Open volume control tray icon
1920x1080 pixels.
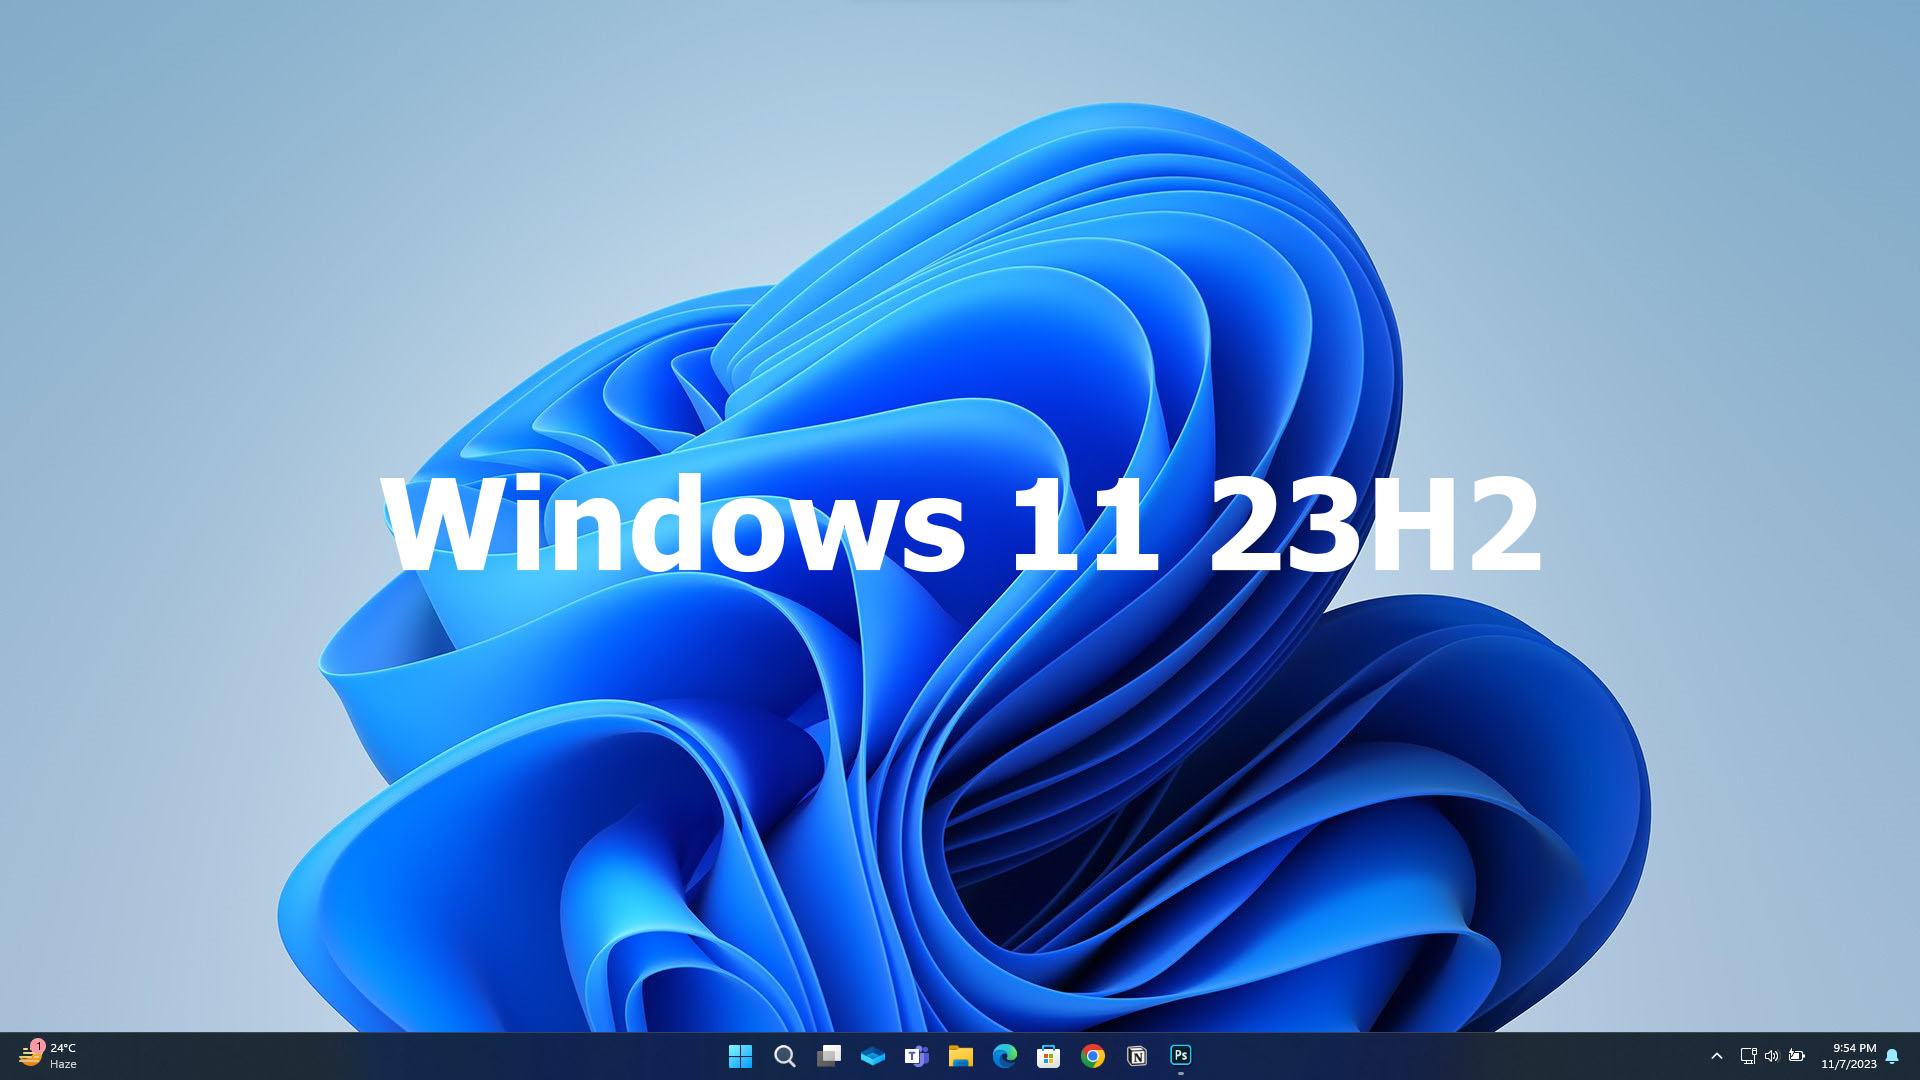coord(1772,1056)
